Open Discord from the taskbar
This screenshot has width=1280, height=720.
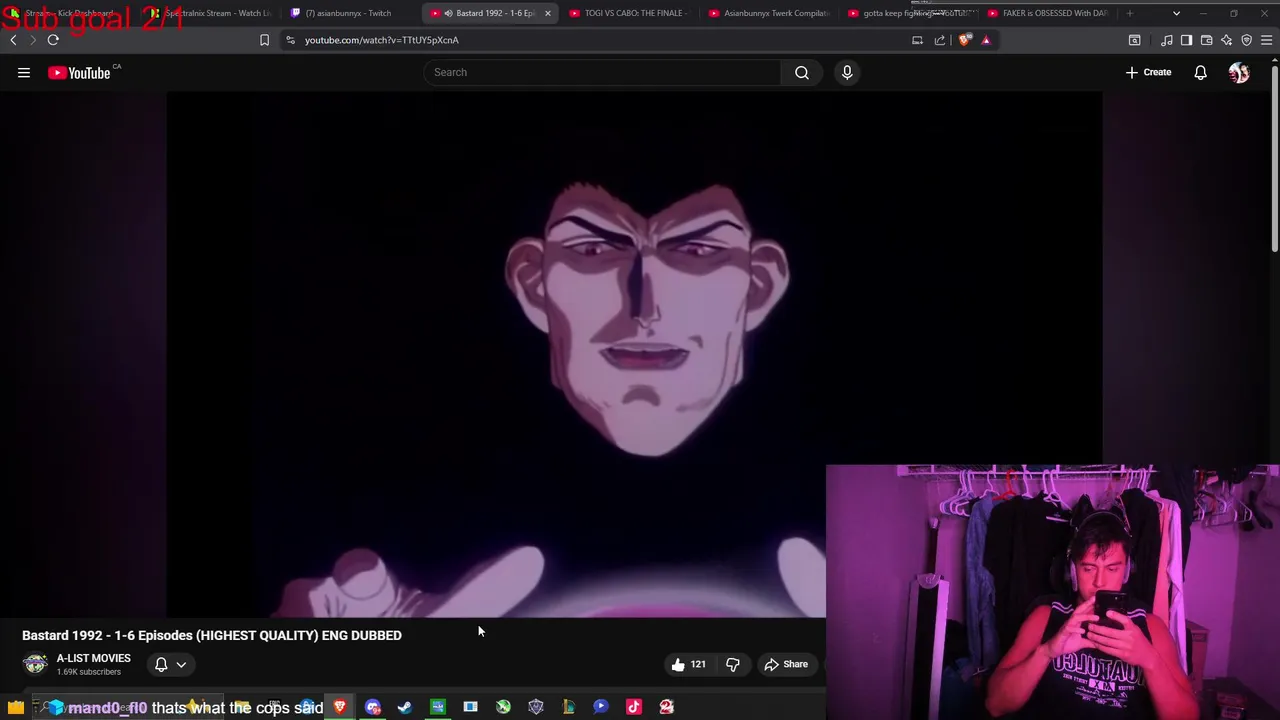(373, 707)
